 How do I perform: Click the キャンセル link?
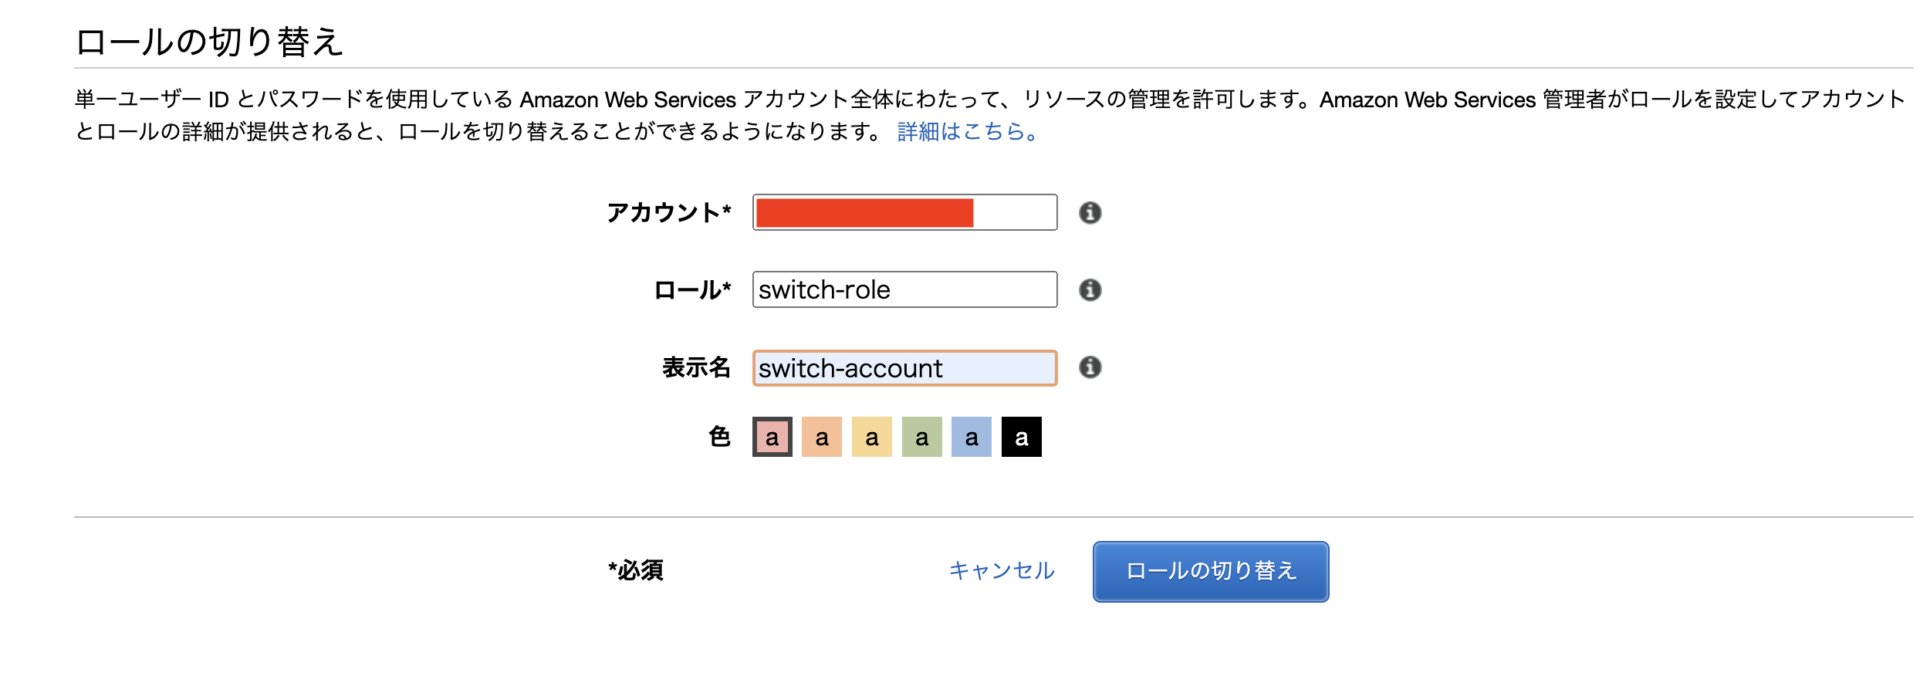[x=1001, y=570]
